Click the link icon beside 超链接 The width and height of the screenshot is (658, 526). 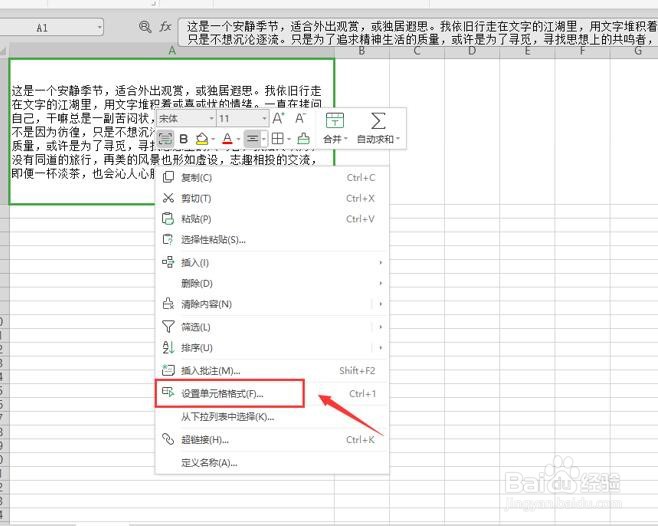(168, 439)
